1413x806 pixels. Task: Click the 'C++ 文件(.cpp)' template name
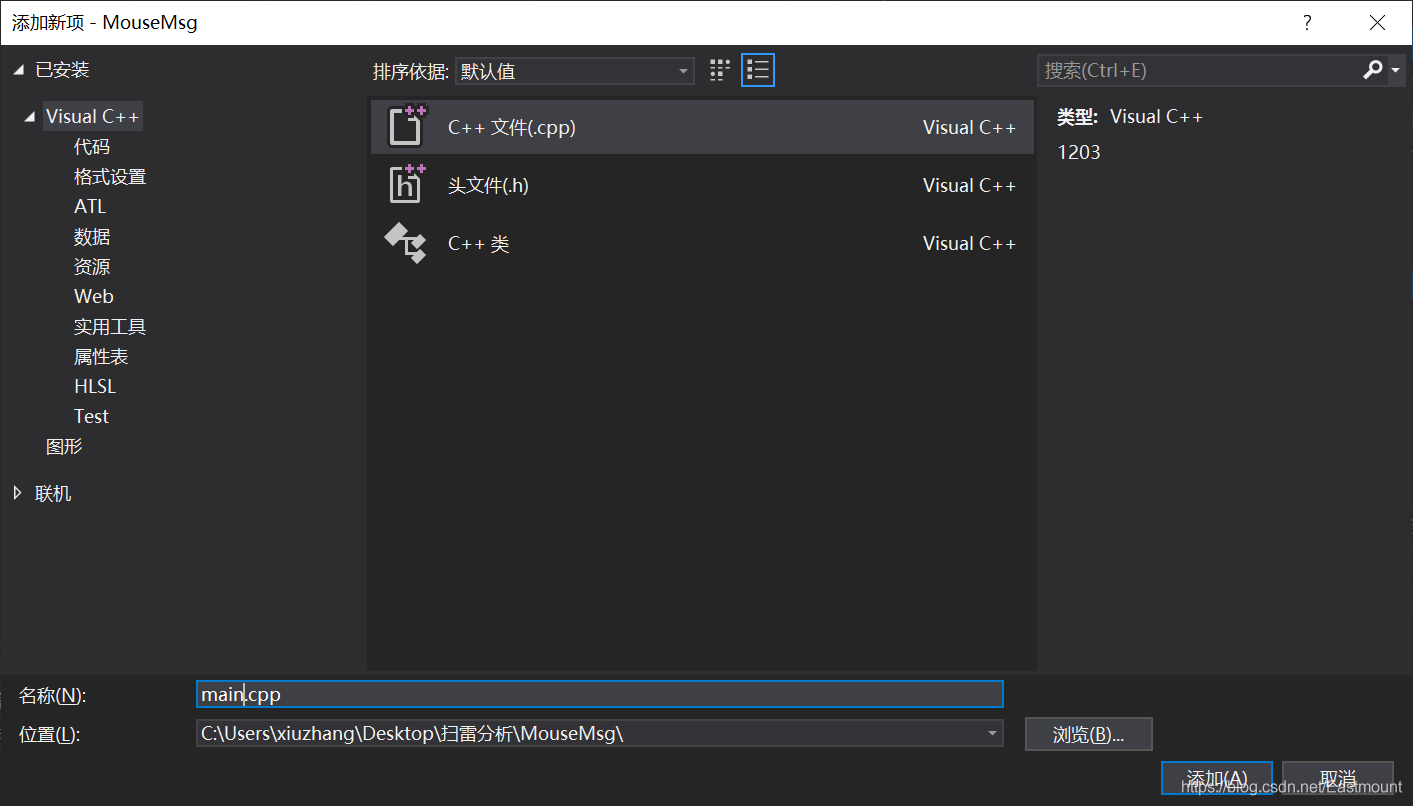[512, 127]
